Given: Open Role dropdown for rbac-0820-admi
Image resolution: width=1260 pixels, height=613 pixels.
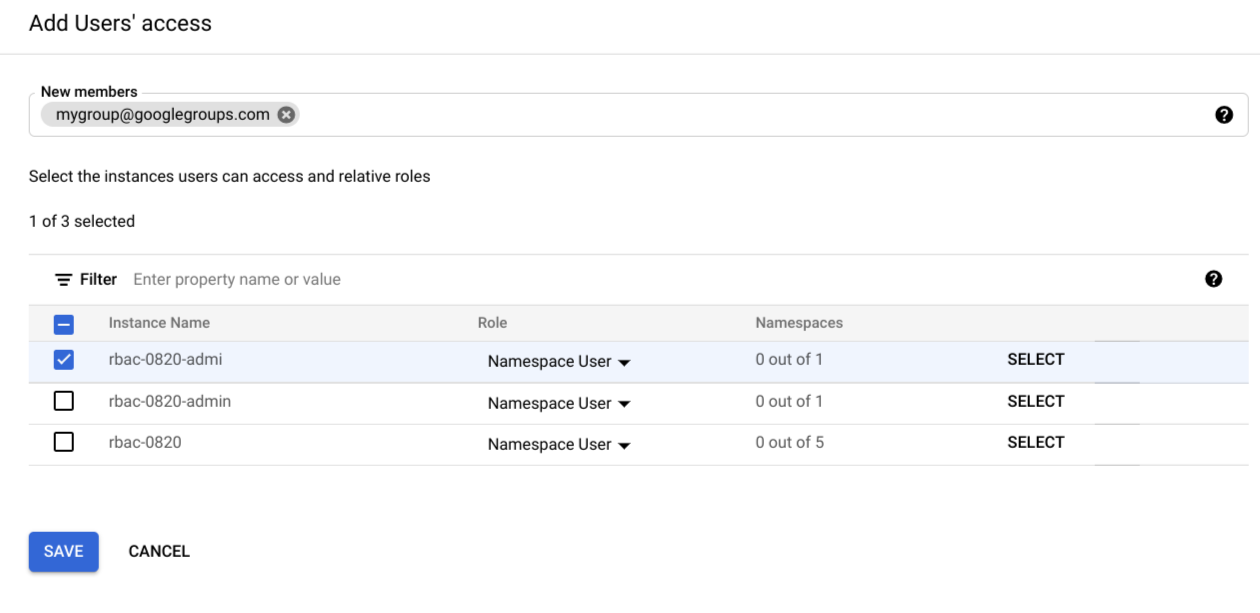Looking at the screenshot, I should [558, 360].
